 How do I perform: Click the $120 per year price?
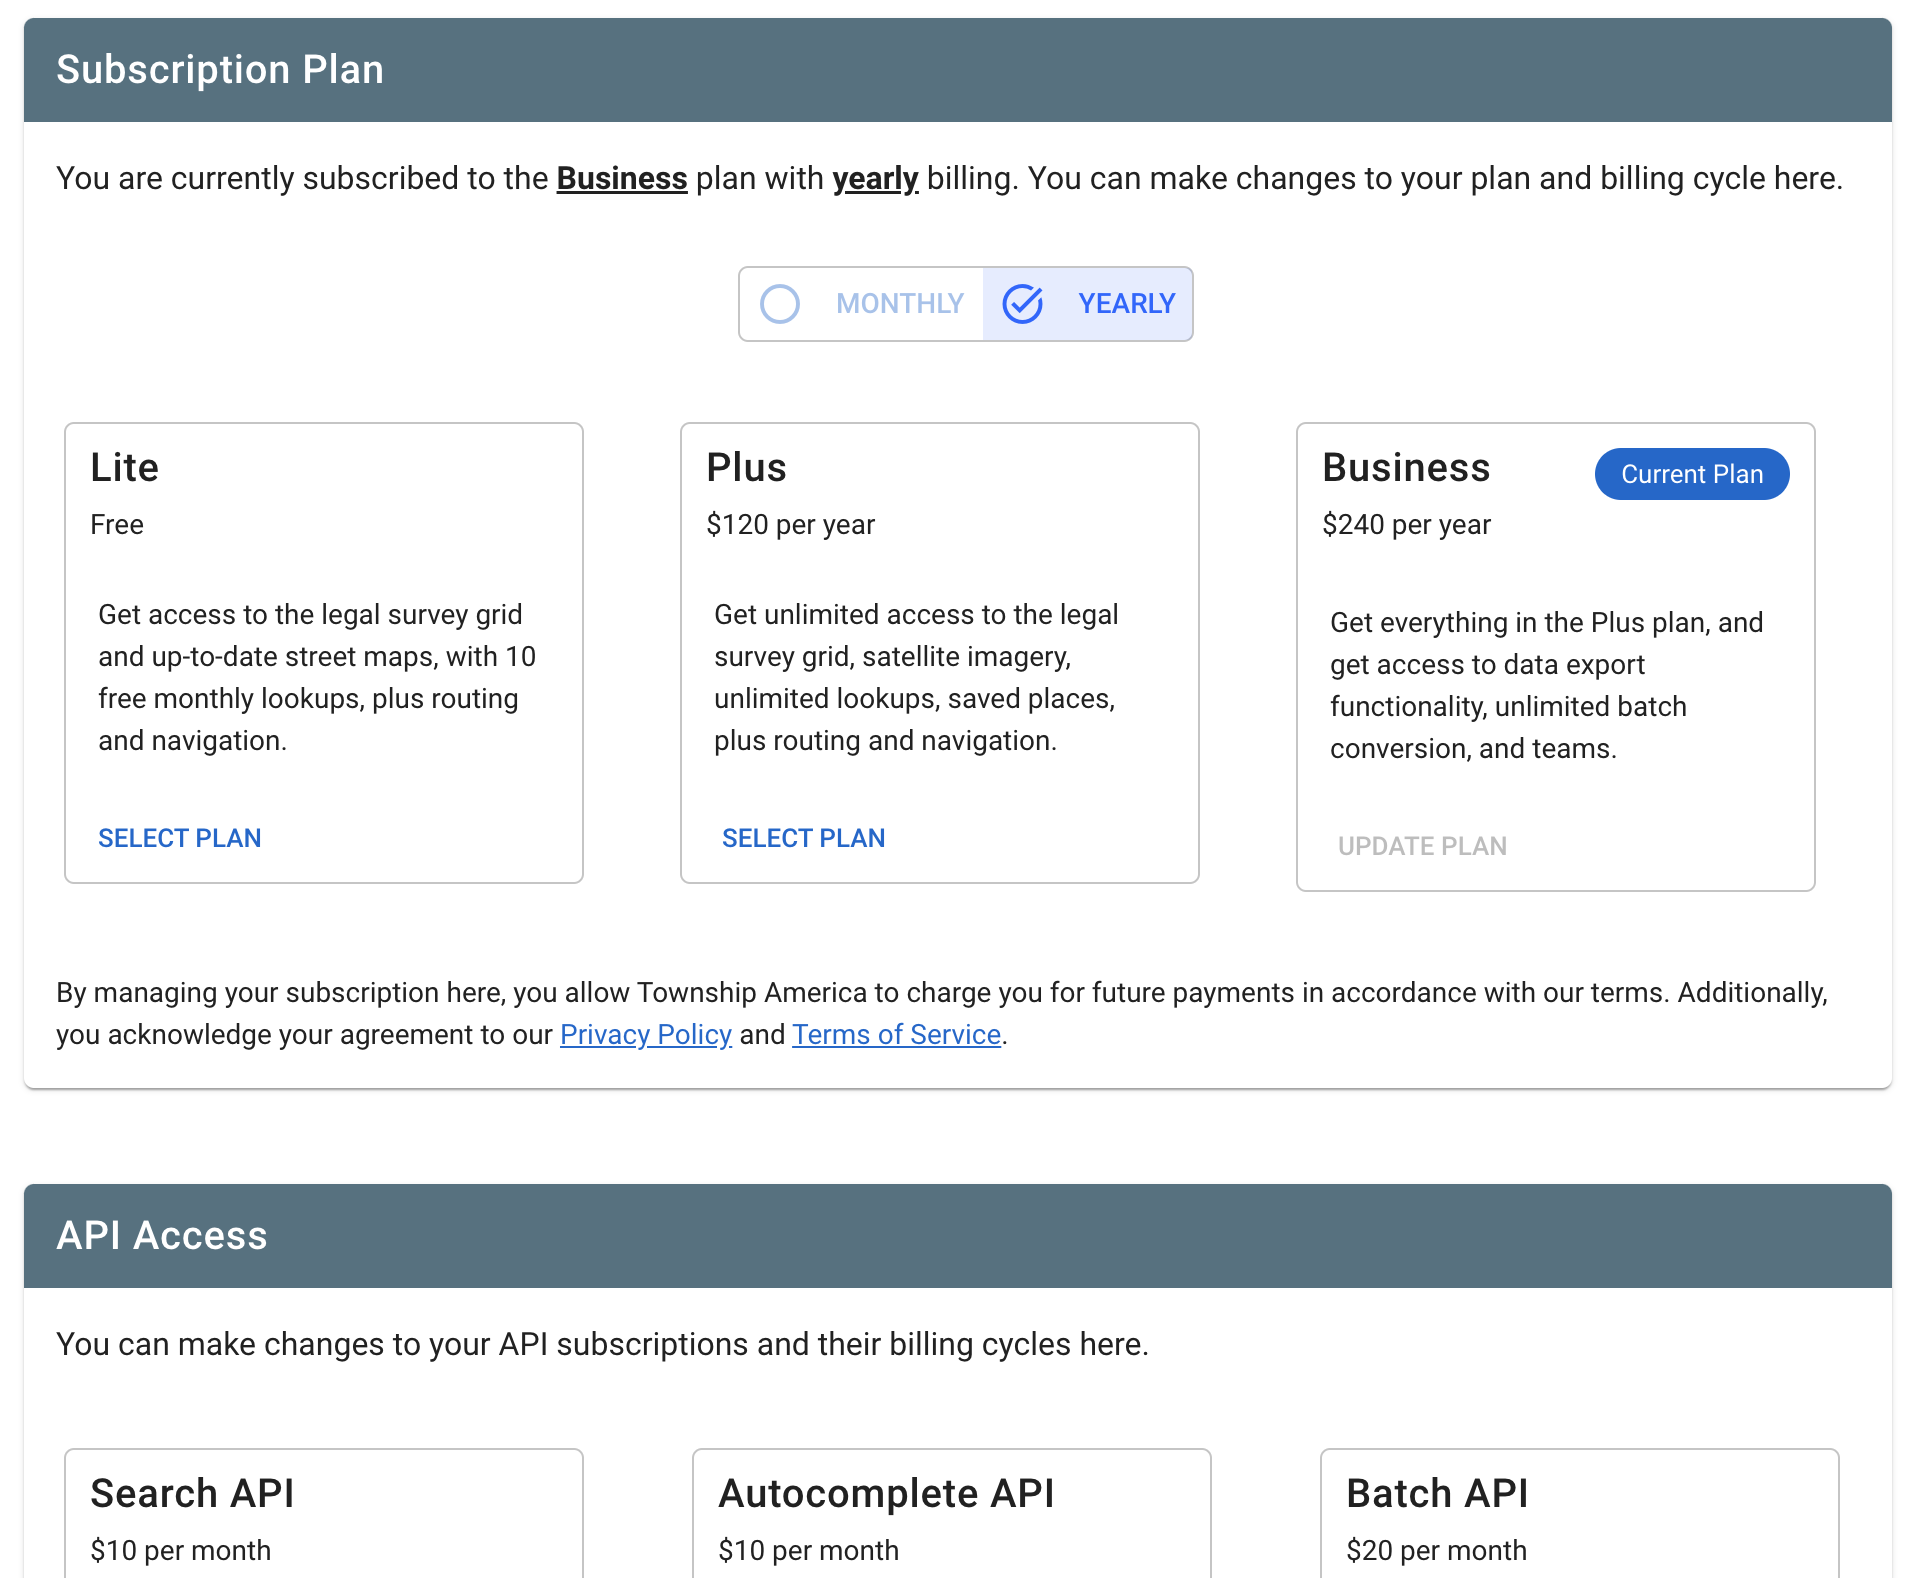(x=791, y=525)
